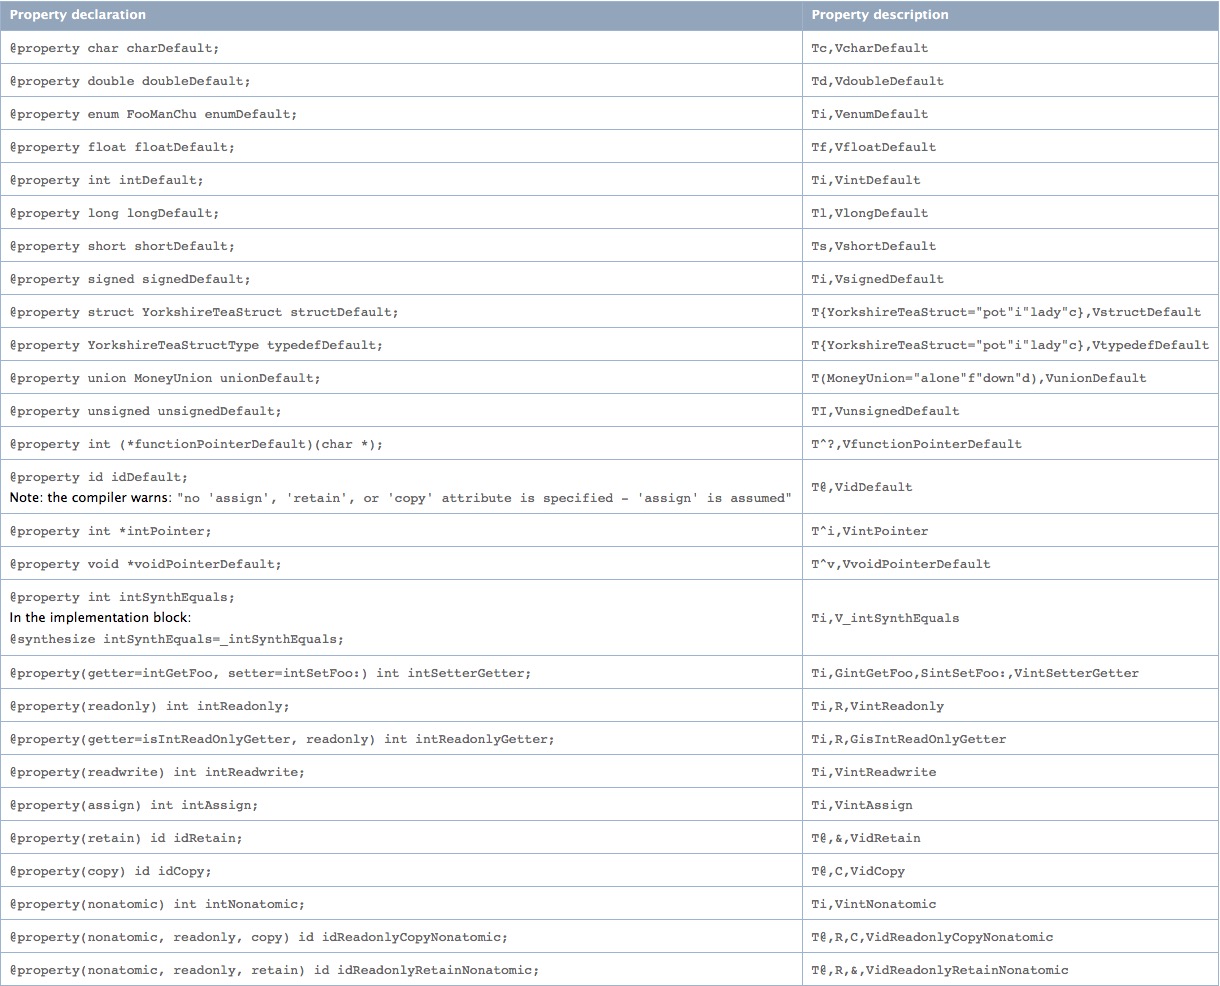Select '@property void *voidPointerDefault;' text
This screenshot has height=986, width=1220.
145,564
